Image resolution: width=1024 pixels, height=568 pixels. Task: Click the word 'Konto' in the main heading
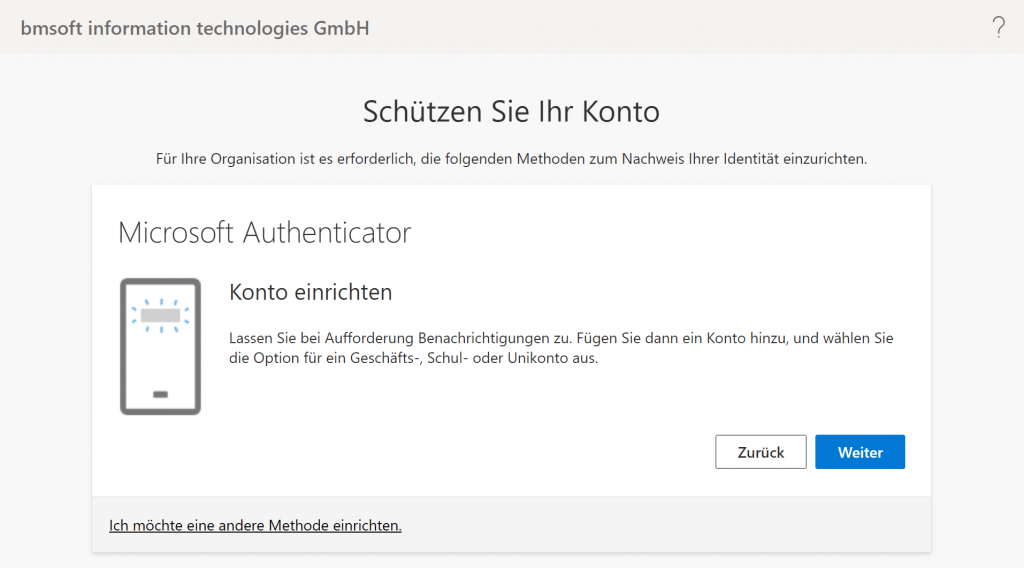pos(620,111)
